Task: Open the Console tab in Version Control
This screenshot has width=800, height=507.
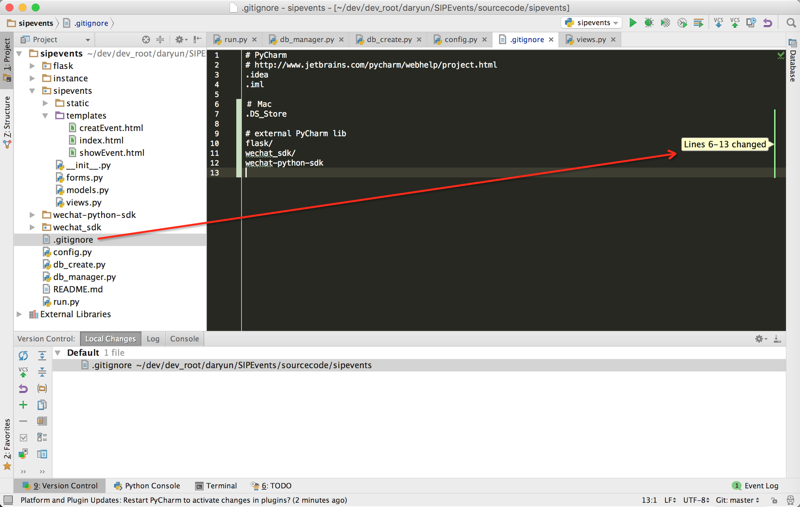Action: (184, 339)
